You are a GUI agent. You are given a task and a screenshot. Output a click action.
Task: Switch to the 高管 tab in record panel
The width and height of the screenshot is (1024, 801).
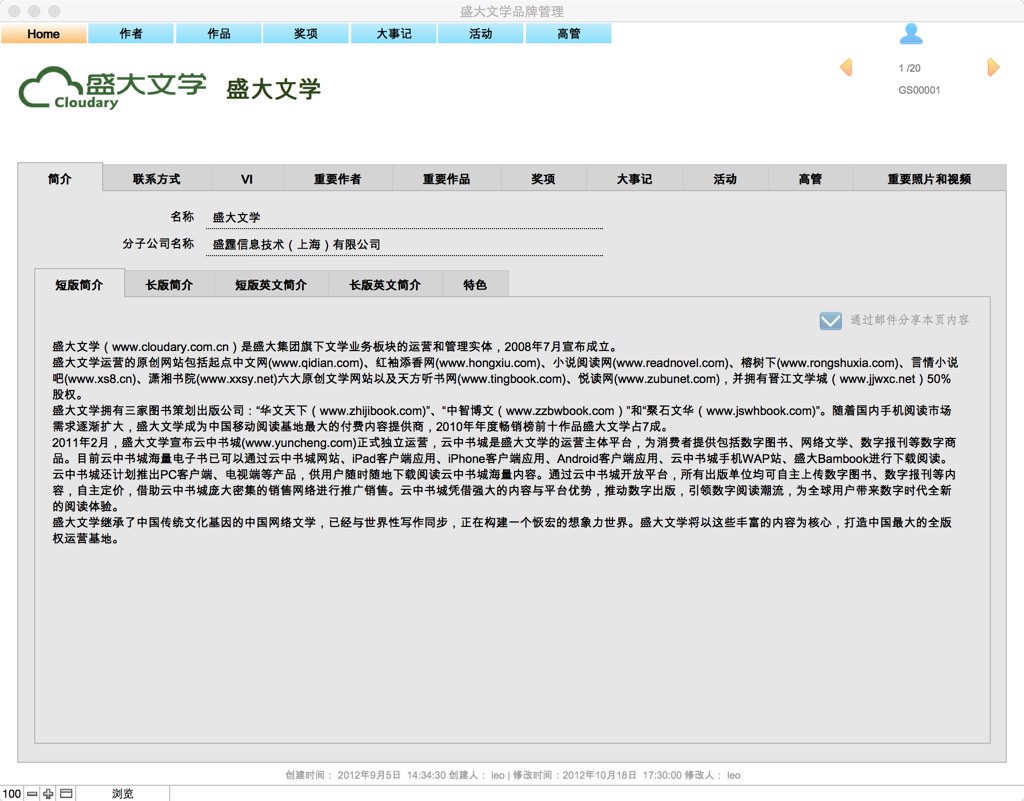(x=810, y=179)
